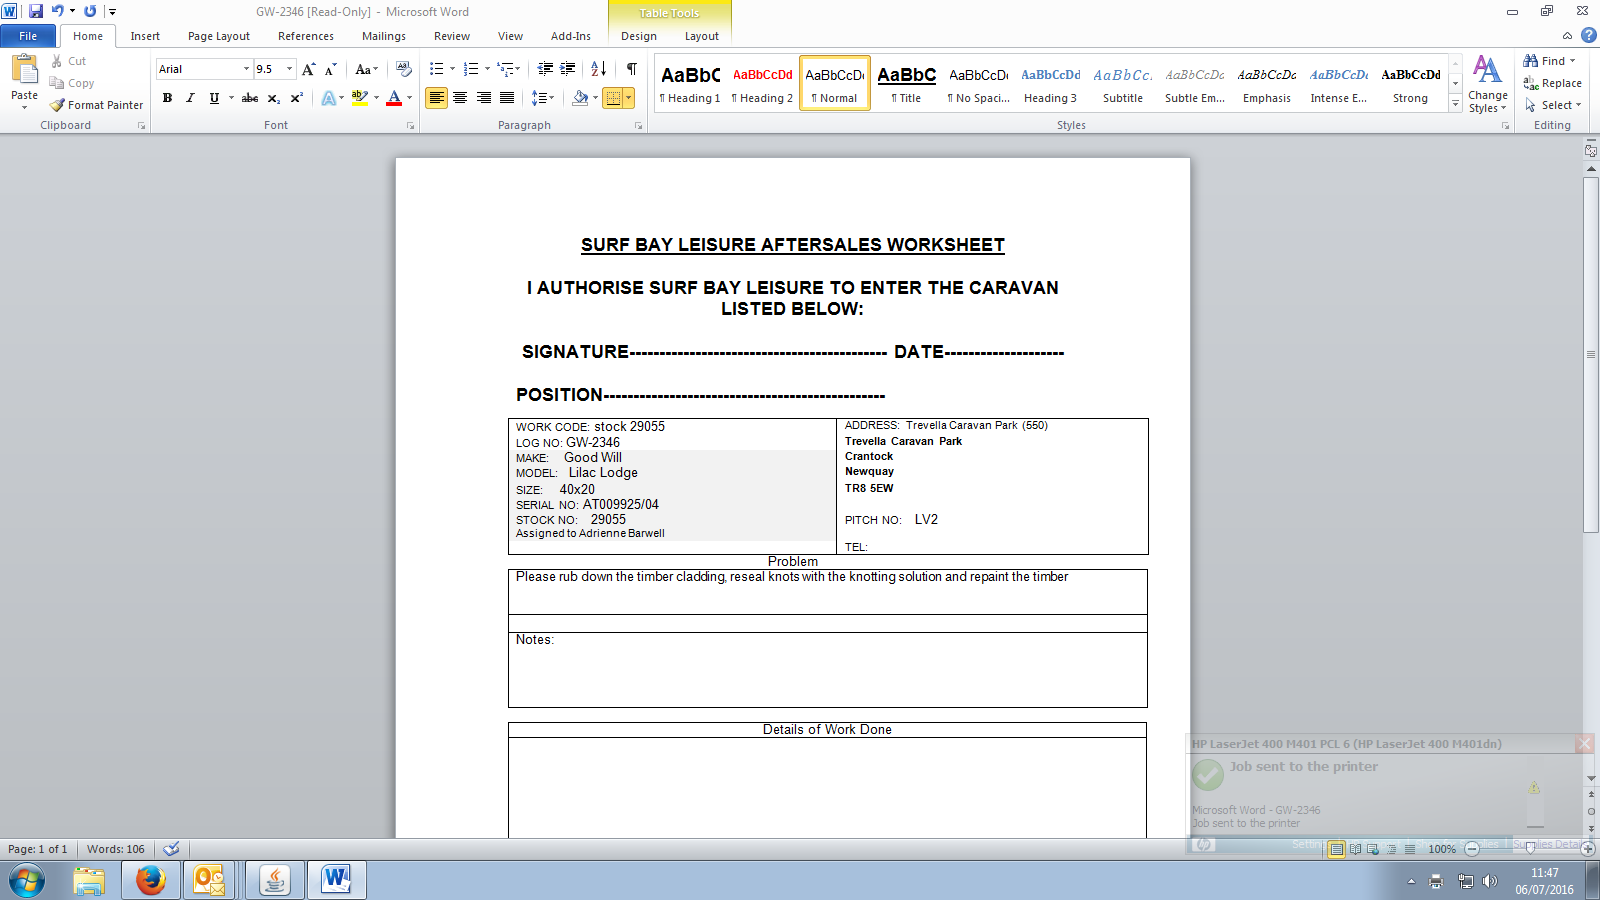Open the line spacing dropdown
Image resolution: width=1600 pixels, height=900 pixels.
(542, 98)
